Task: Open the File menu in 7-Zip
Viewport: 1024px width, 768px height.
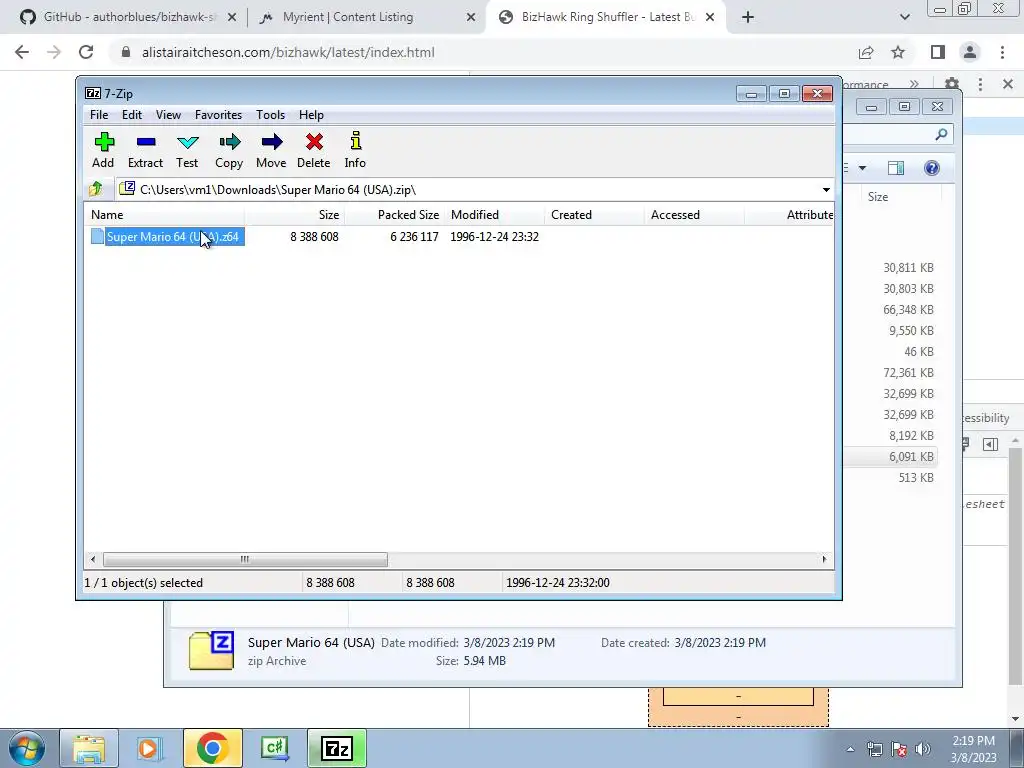Action: [99, 115]
